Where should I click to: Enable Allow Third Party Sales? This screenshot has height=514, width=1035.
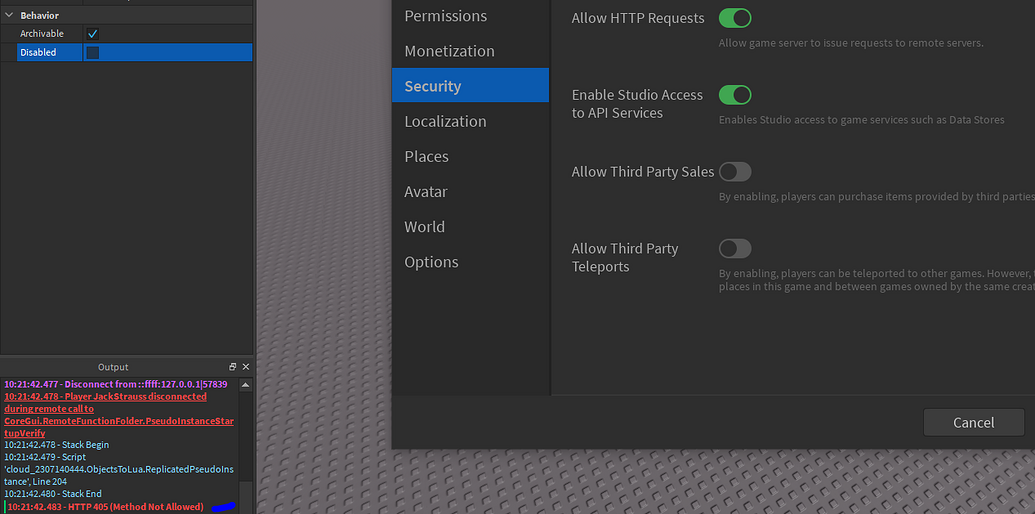click(x=735, y=172)
